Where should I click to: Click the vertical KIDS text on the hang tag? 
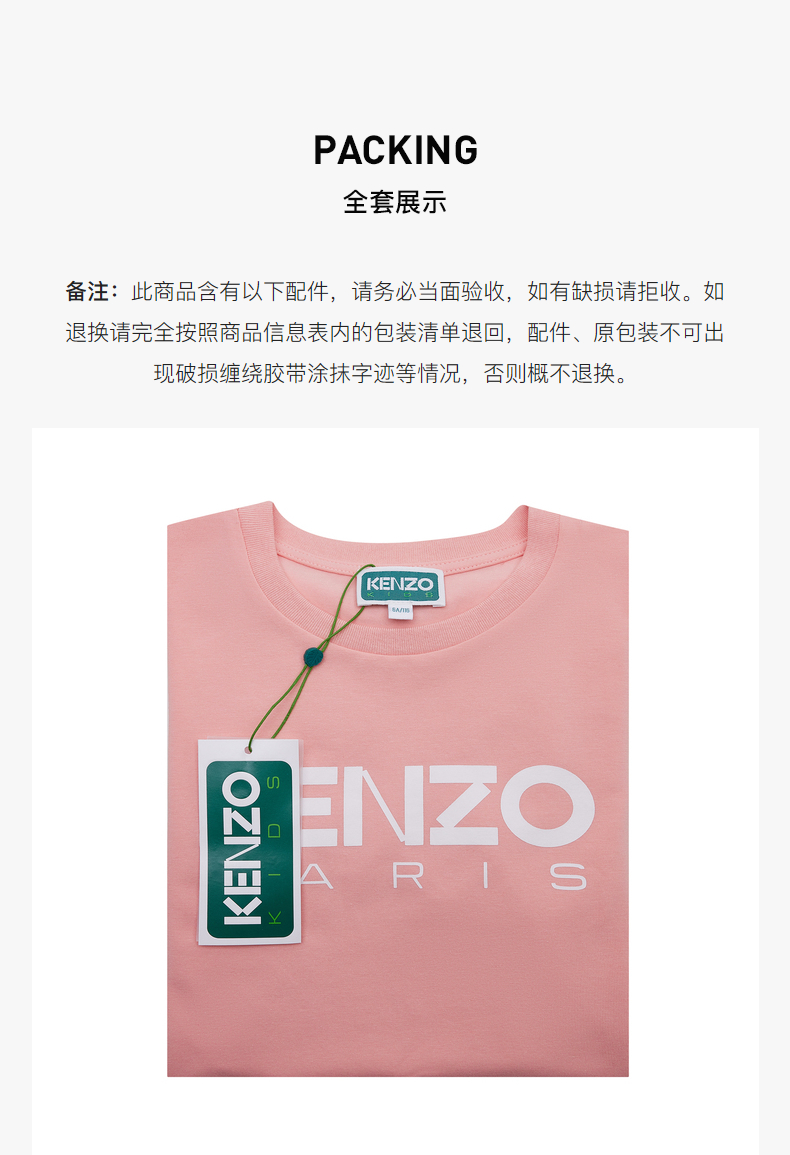click(274, 848)
